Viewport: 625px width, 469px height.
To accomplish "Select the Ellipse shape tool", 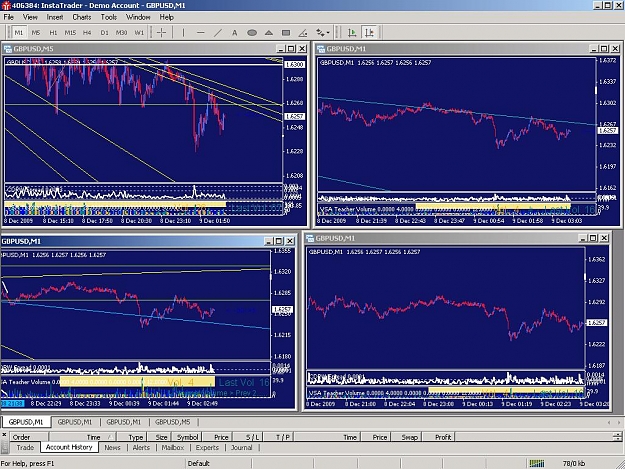I will pyautogui.click(x=252, y=33).
